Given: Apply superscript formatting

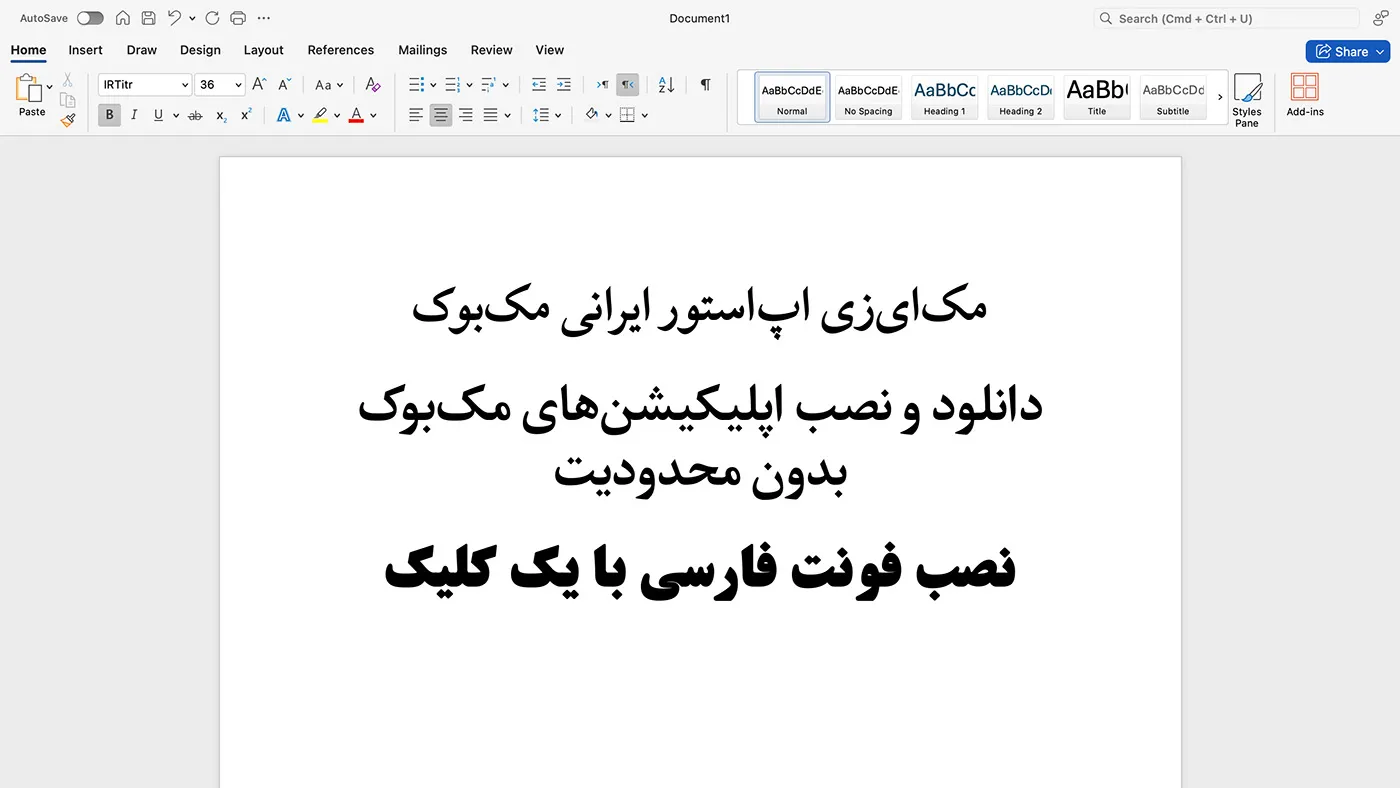Looking at the screenshot, I should pos(245,115).
